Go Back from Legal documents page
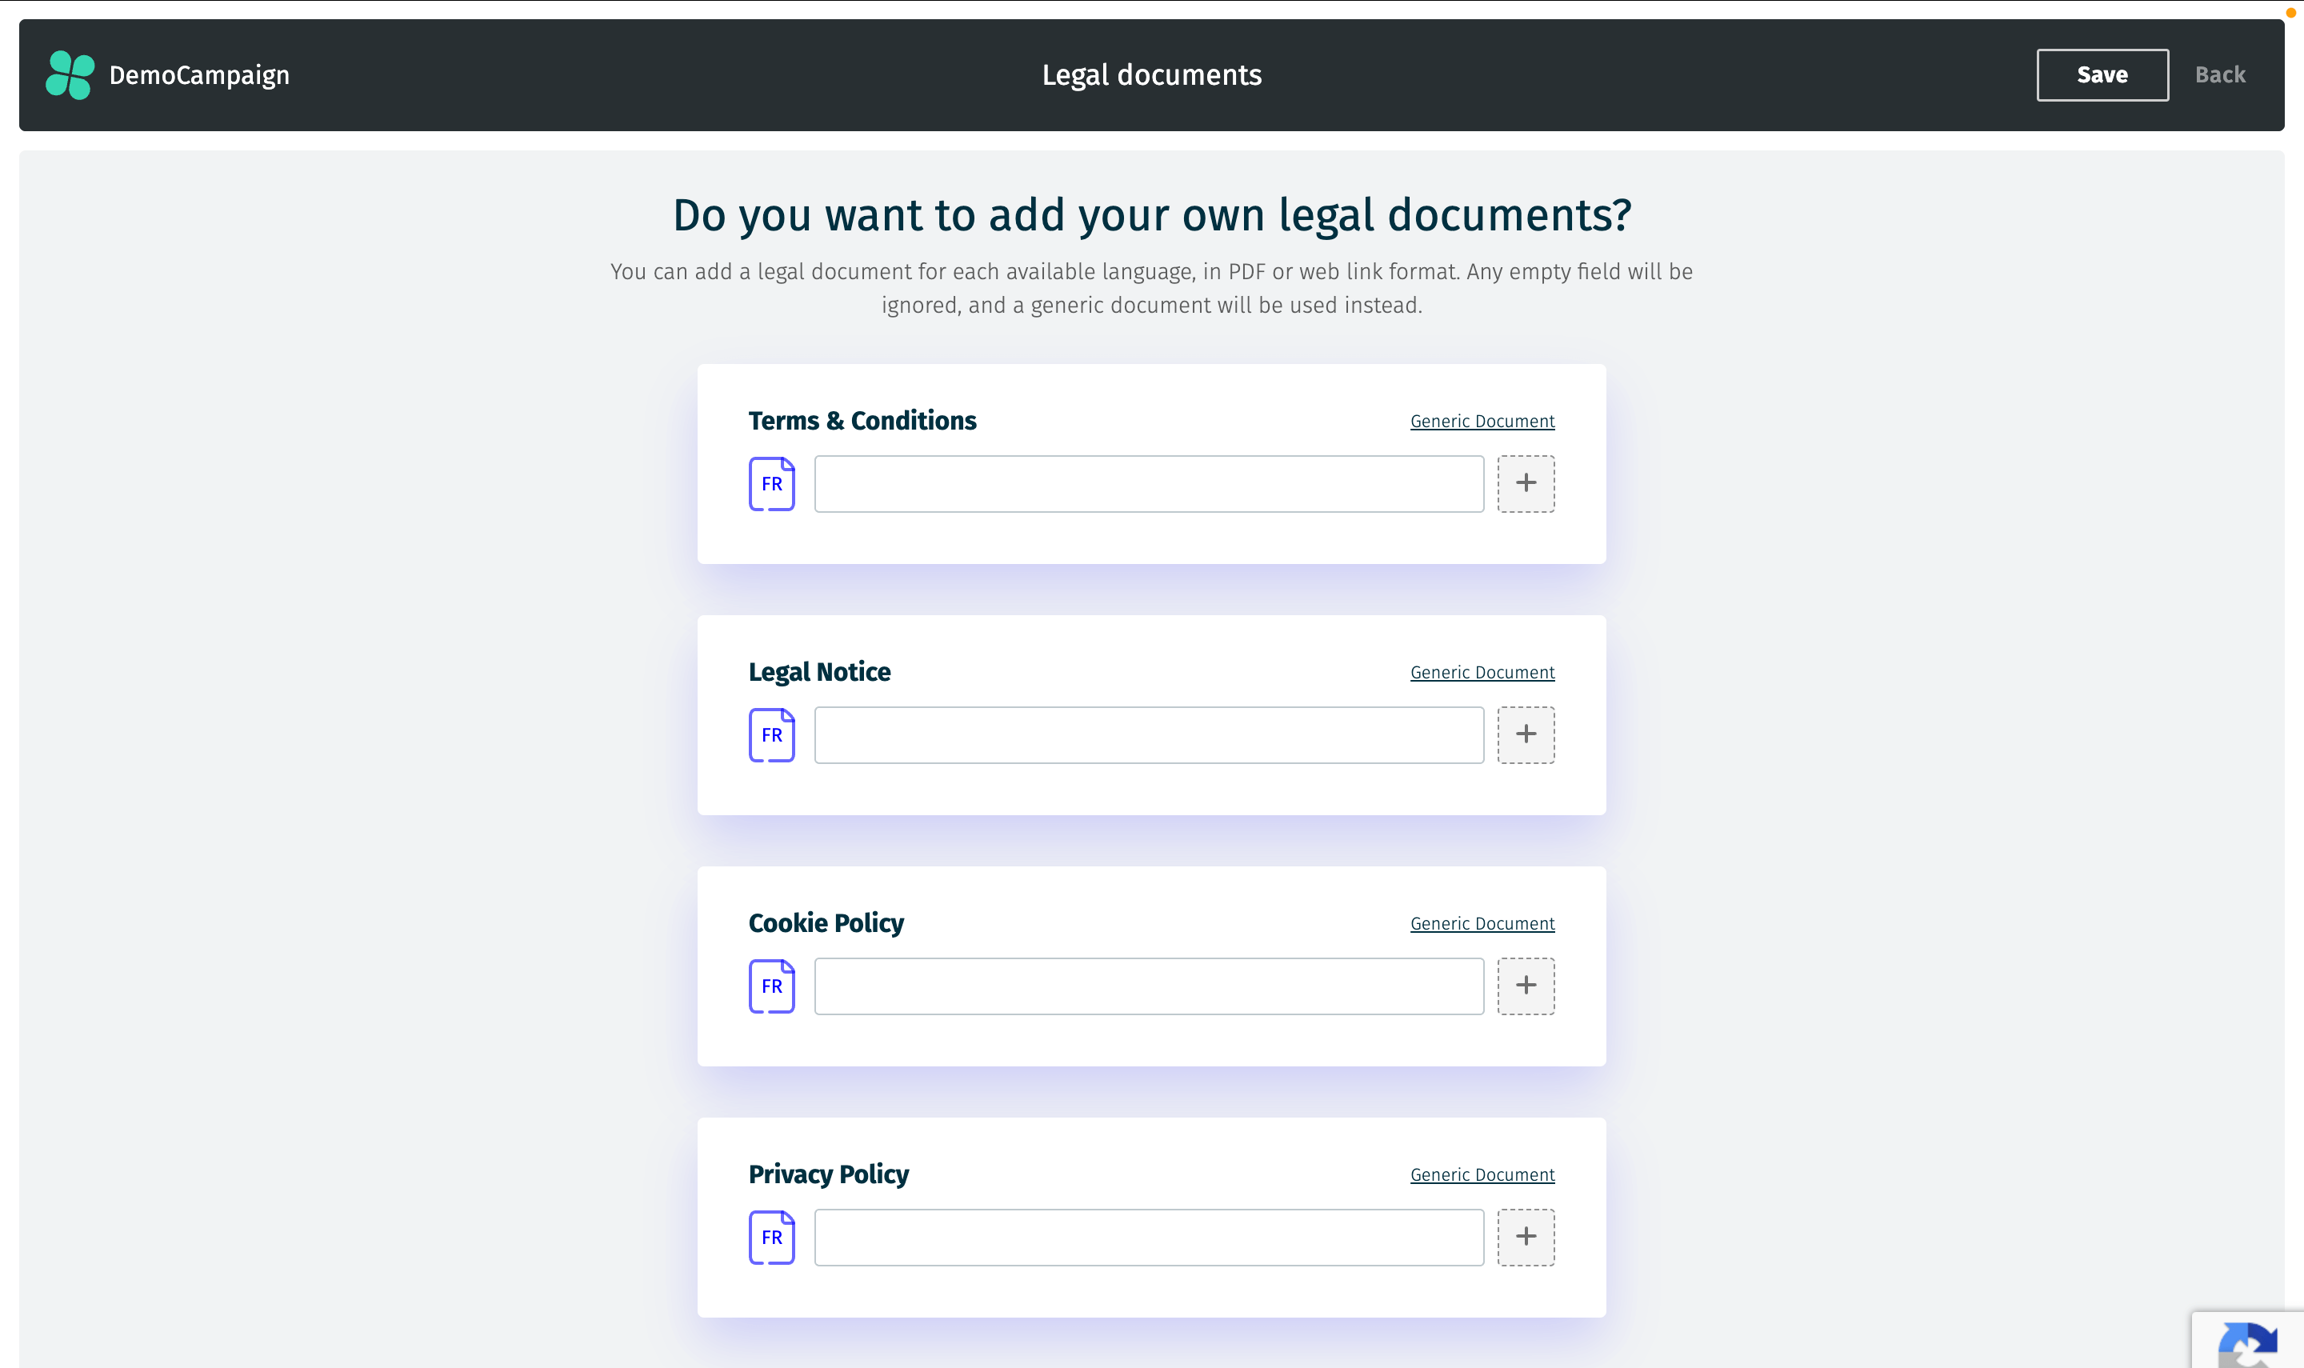 click(2219, 75)
